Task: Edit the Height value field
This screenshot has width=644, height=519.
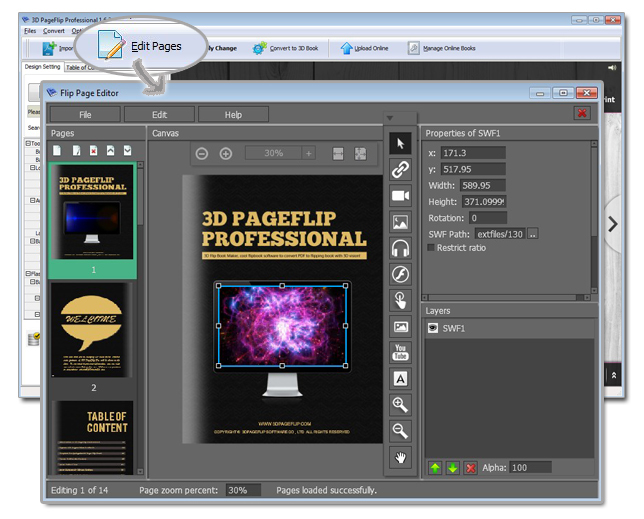Action: [484, 202]
